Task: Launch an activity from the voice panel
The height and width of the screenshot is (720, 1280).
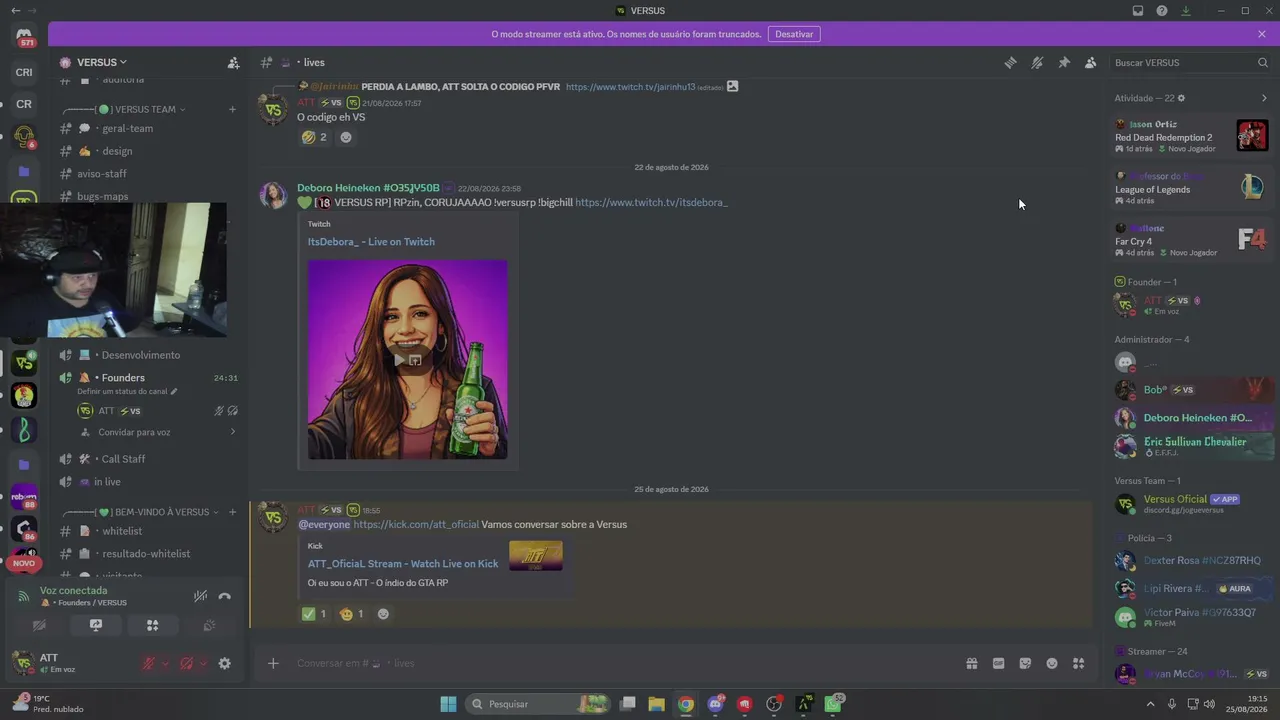Action: click(x=152, y=625)
